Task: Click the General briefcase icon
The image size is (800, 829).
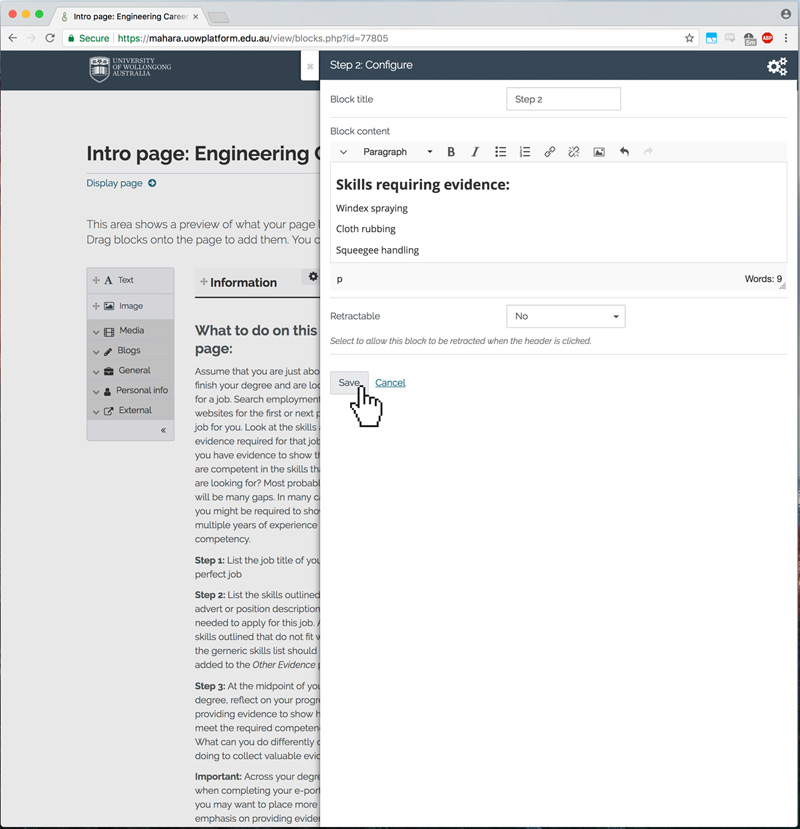Action: [109, 371]
